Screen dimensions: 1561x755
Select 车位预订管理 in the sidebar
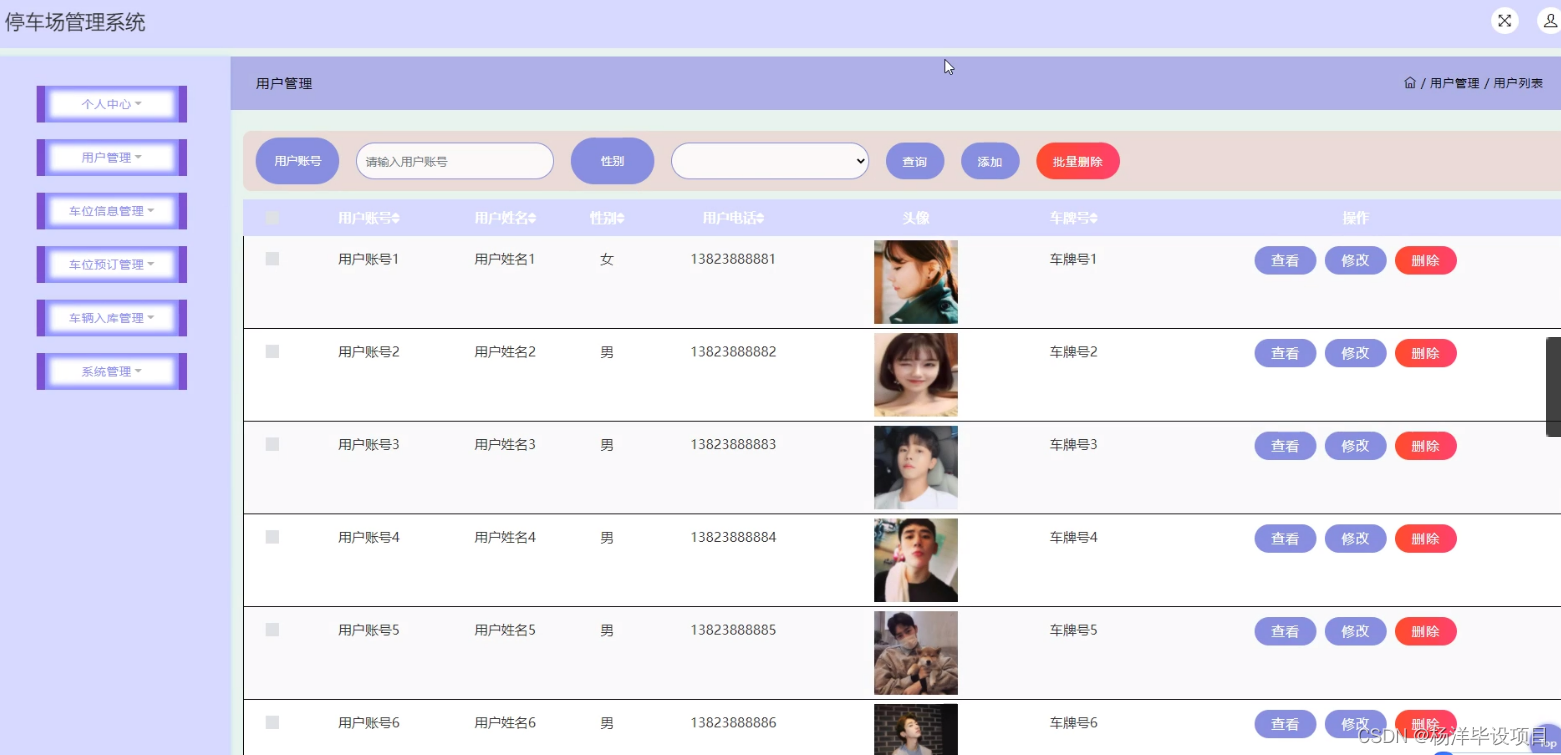(x=111, y=264)
